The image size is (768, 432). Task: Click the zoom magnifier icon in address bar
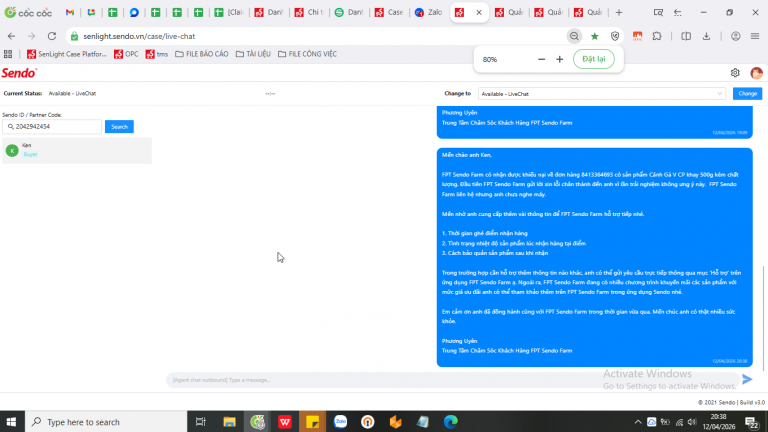[x=574, y=36]
